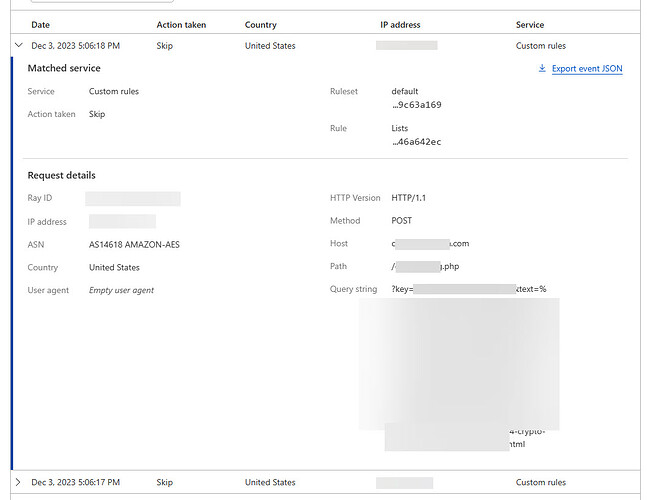Viewport: 647px width, 500px height.
Task: Click the POST method value
Action: (401, 221)
